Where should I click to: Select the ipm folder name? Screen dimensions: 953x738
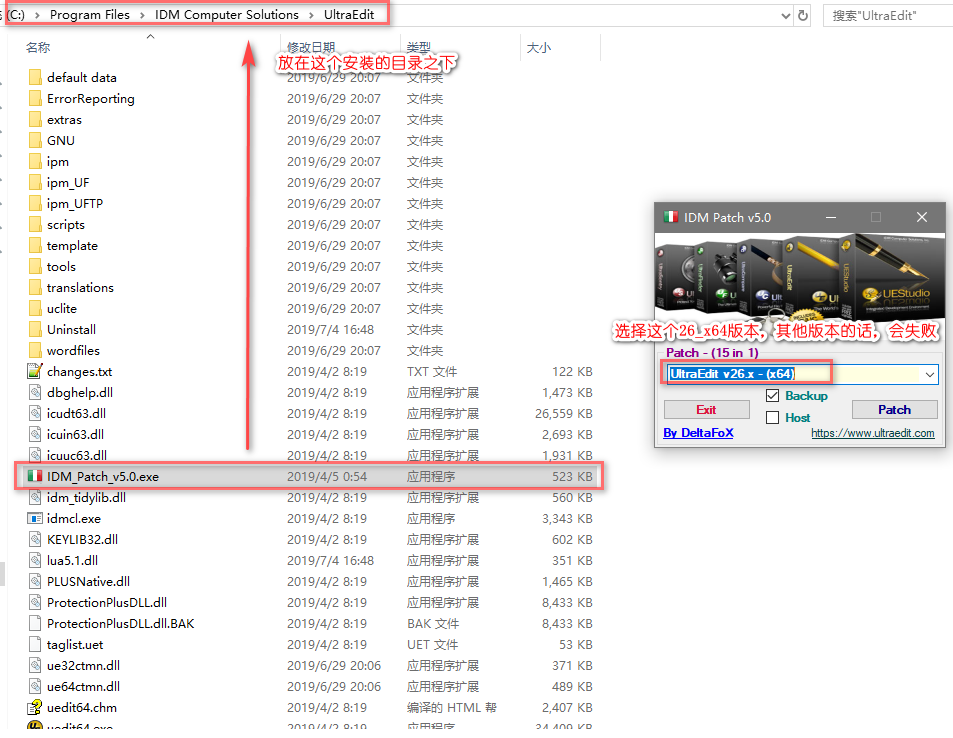pos(58,162)
